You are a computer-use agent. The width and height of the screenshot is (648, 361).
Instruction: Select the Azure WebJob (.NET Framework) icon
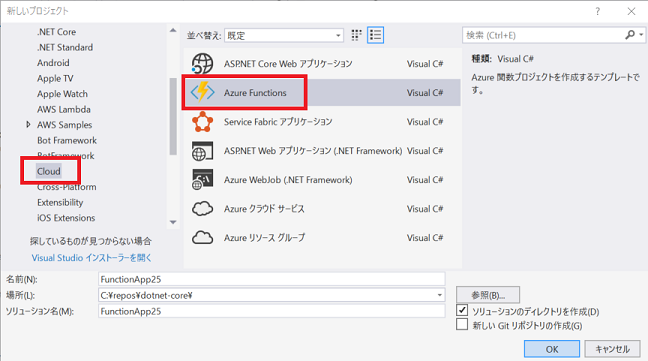point(202,180)
